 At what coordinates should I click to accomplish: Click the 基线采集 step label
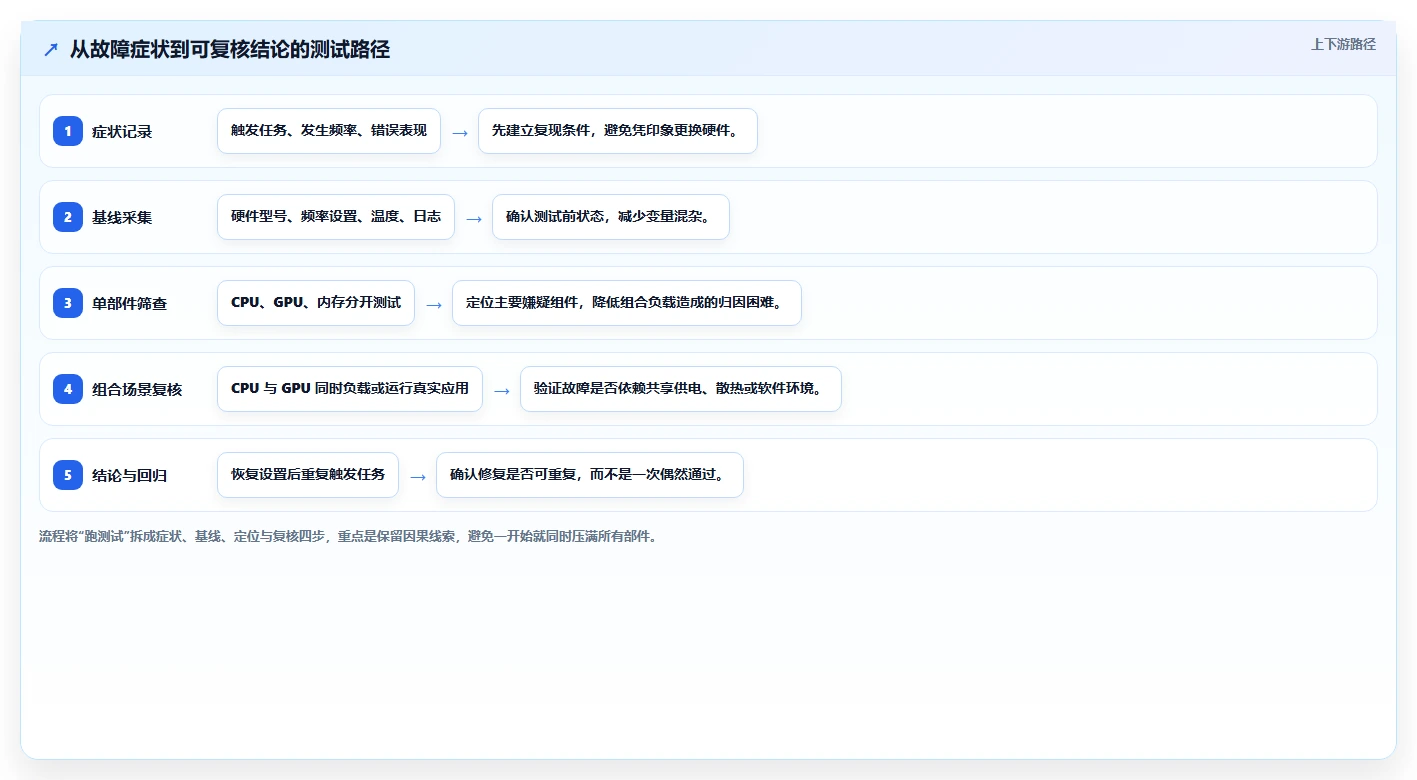(122, 217)
